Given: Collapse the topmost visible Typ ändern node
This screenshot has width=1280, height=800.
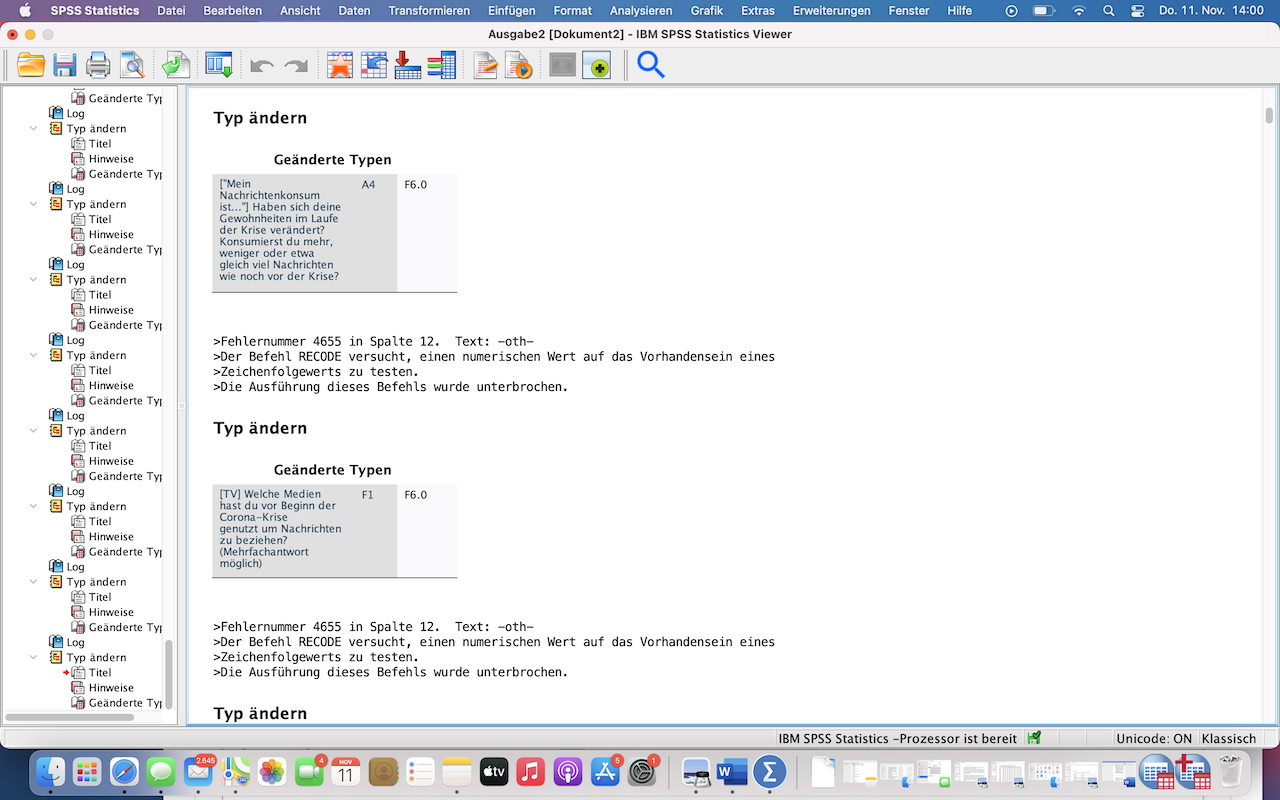Looking at the screenshot, I should pyautogui.click(x=34, y=129).
